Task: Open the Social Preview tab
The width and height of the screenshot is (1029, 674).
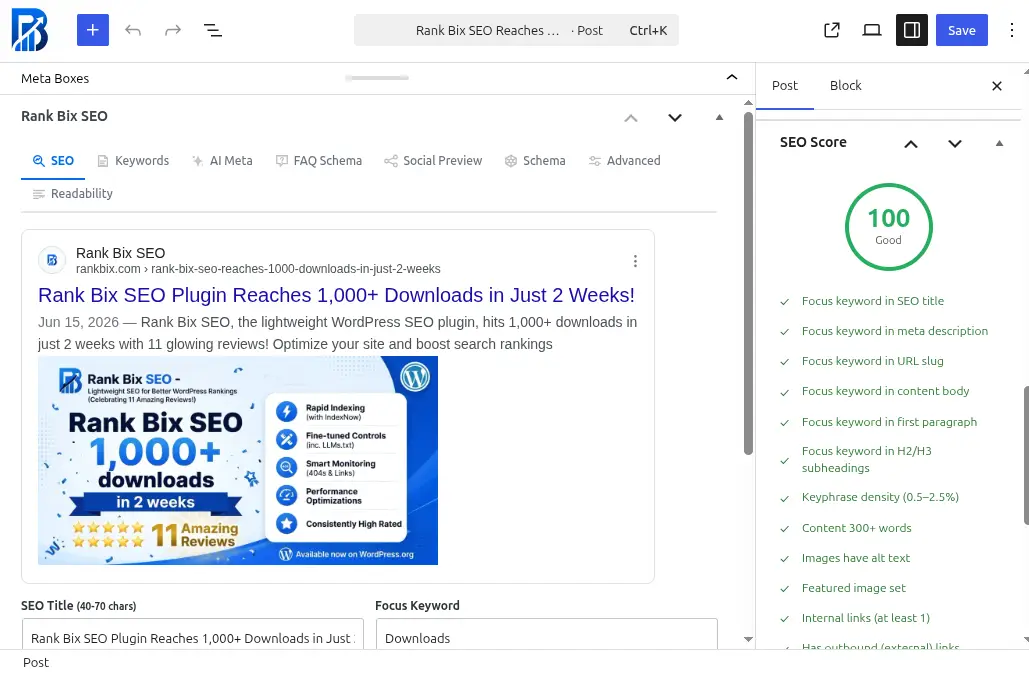Action: [433, 161]
